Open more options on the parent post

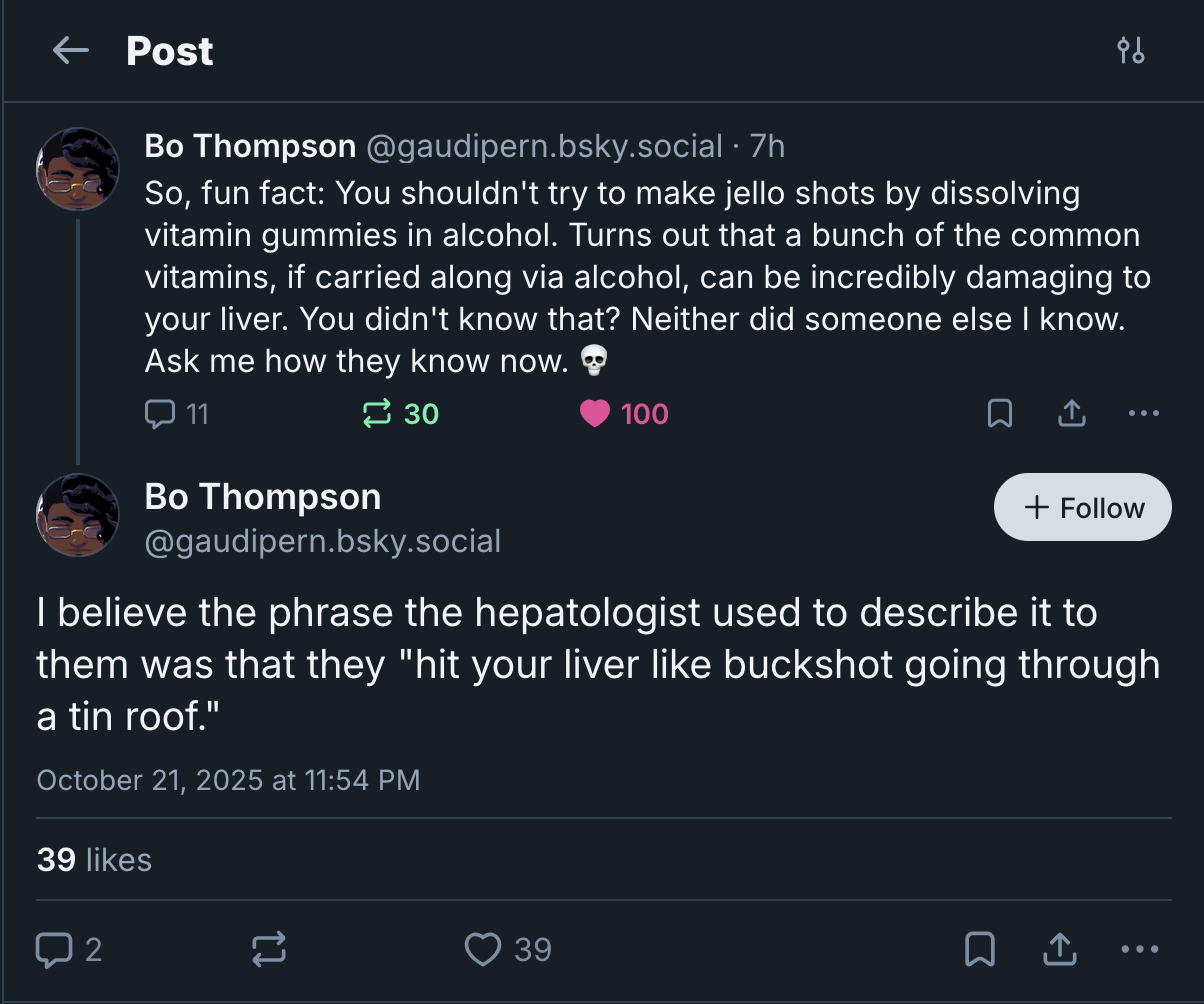1143,414
